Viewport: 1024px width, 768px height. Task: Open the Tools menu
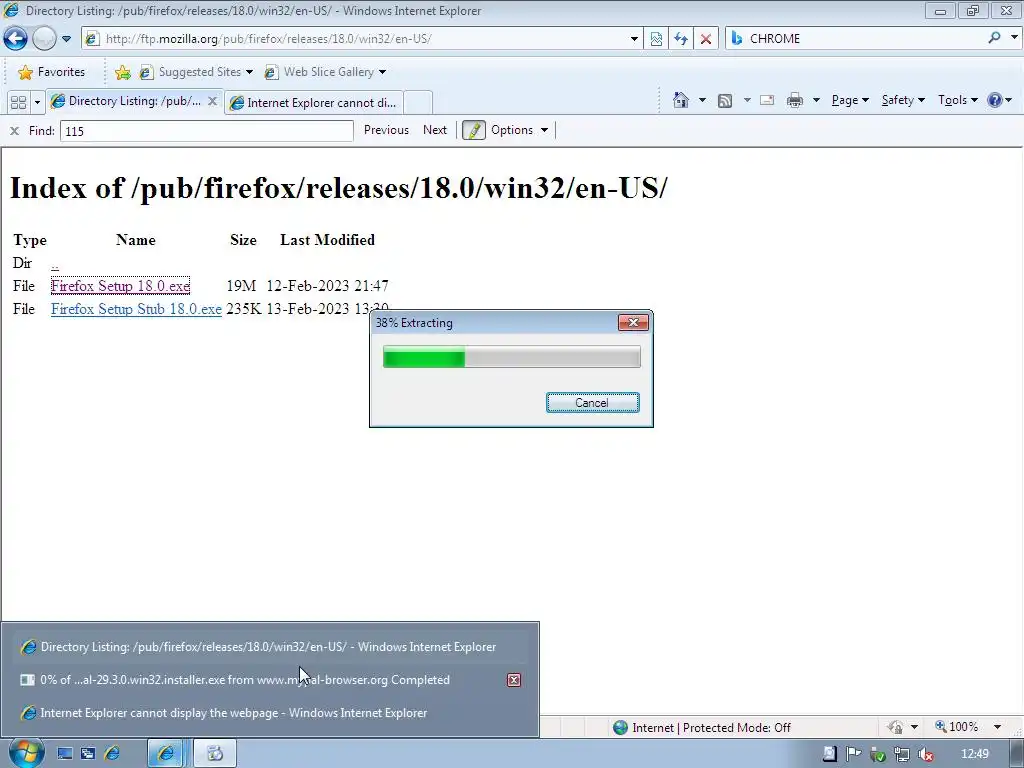pyautogui.click(x=957, y=100)
